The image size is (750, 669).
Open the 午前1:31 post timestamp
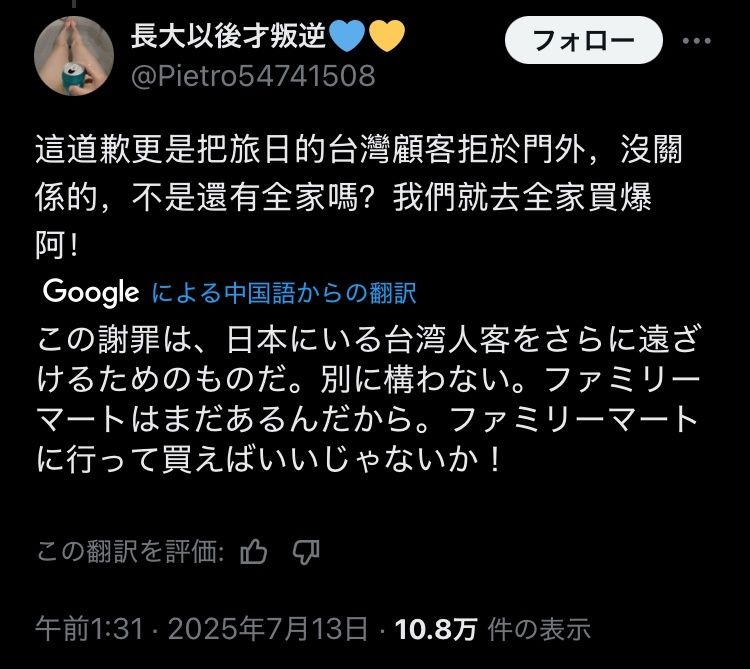click(x=89, y=628)
